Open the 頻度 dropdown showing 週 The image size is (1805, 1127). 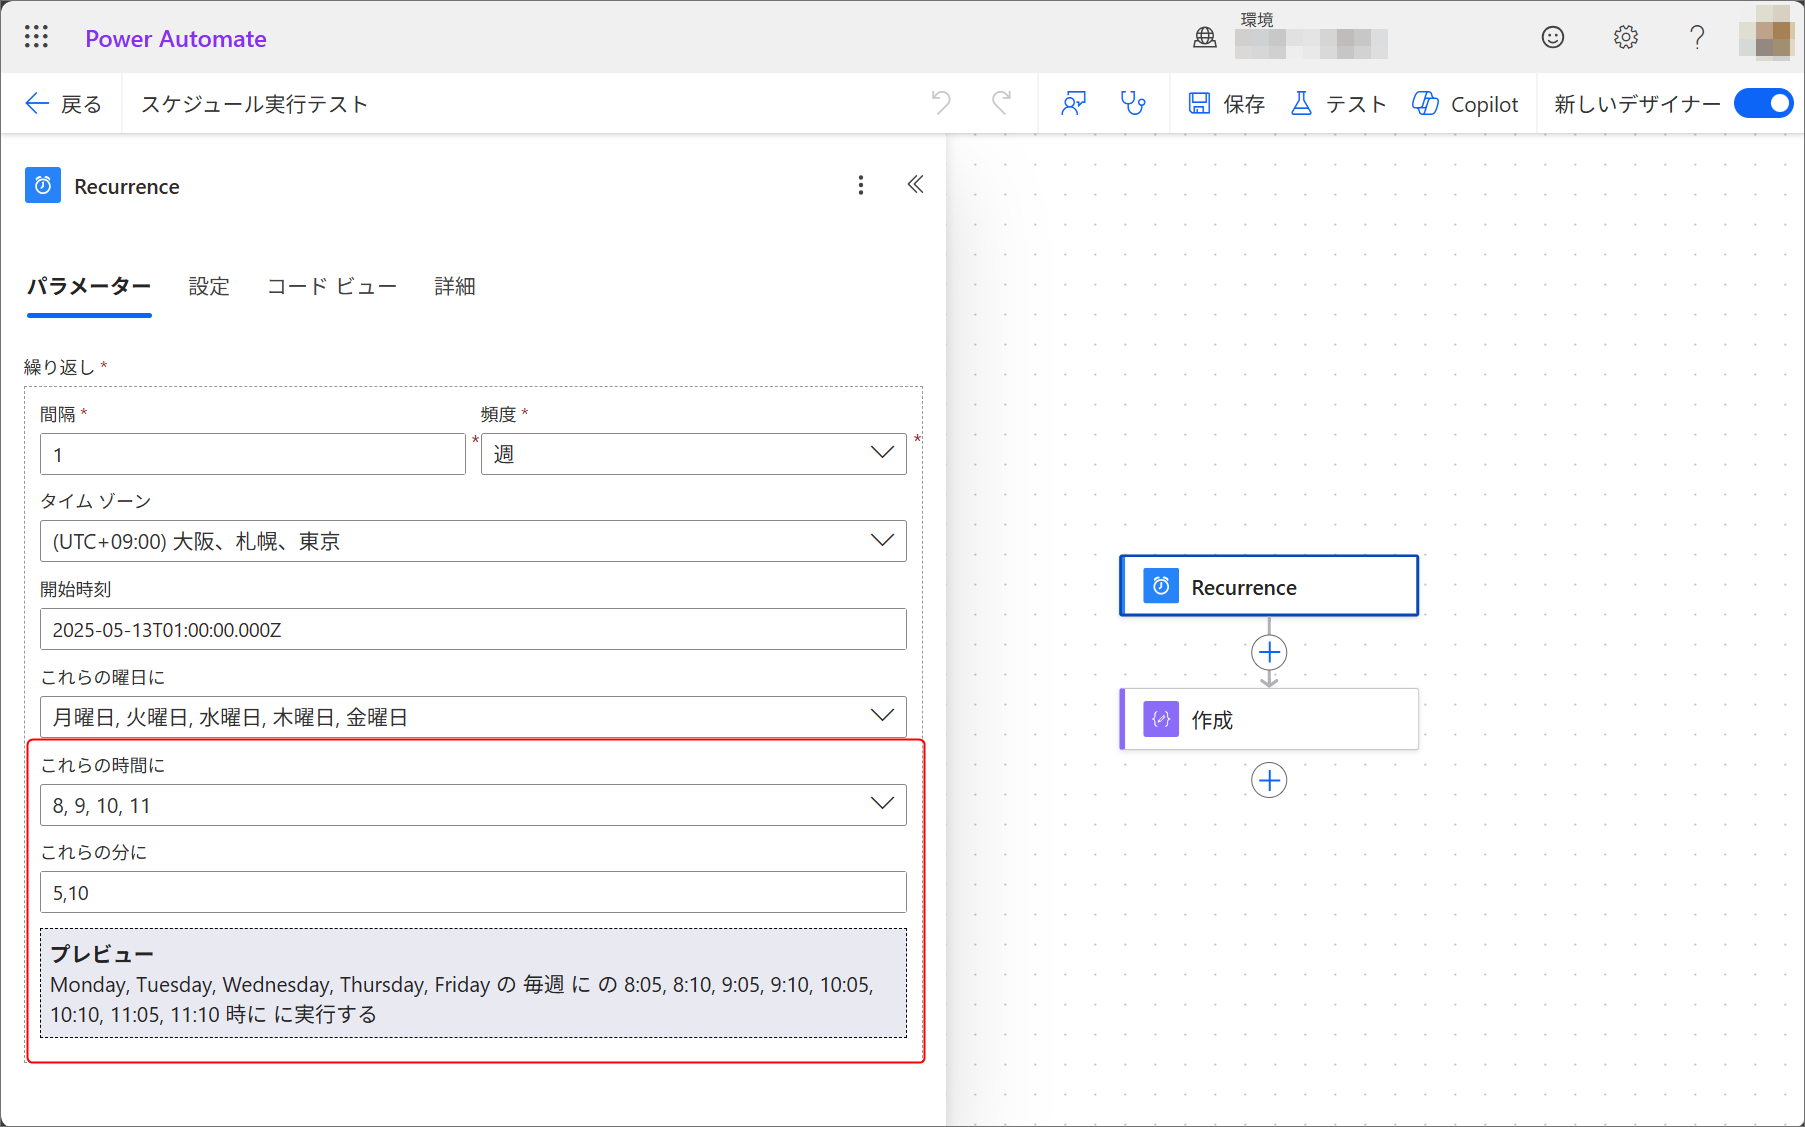point(694,454)
